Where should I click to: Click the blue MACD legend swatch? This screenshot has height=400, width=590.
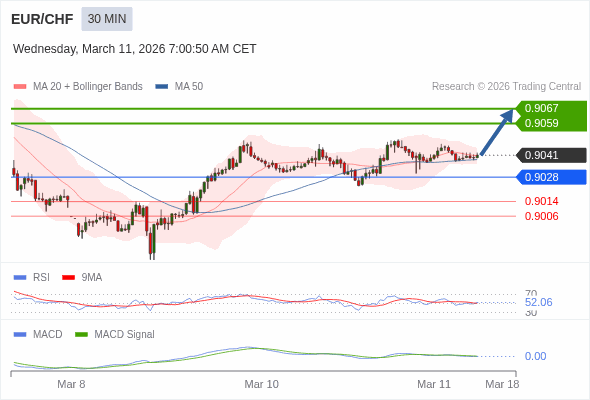(20, 335)
